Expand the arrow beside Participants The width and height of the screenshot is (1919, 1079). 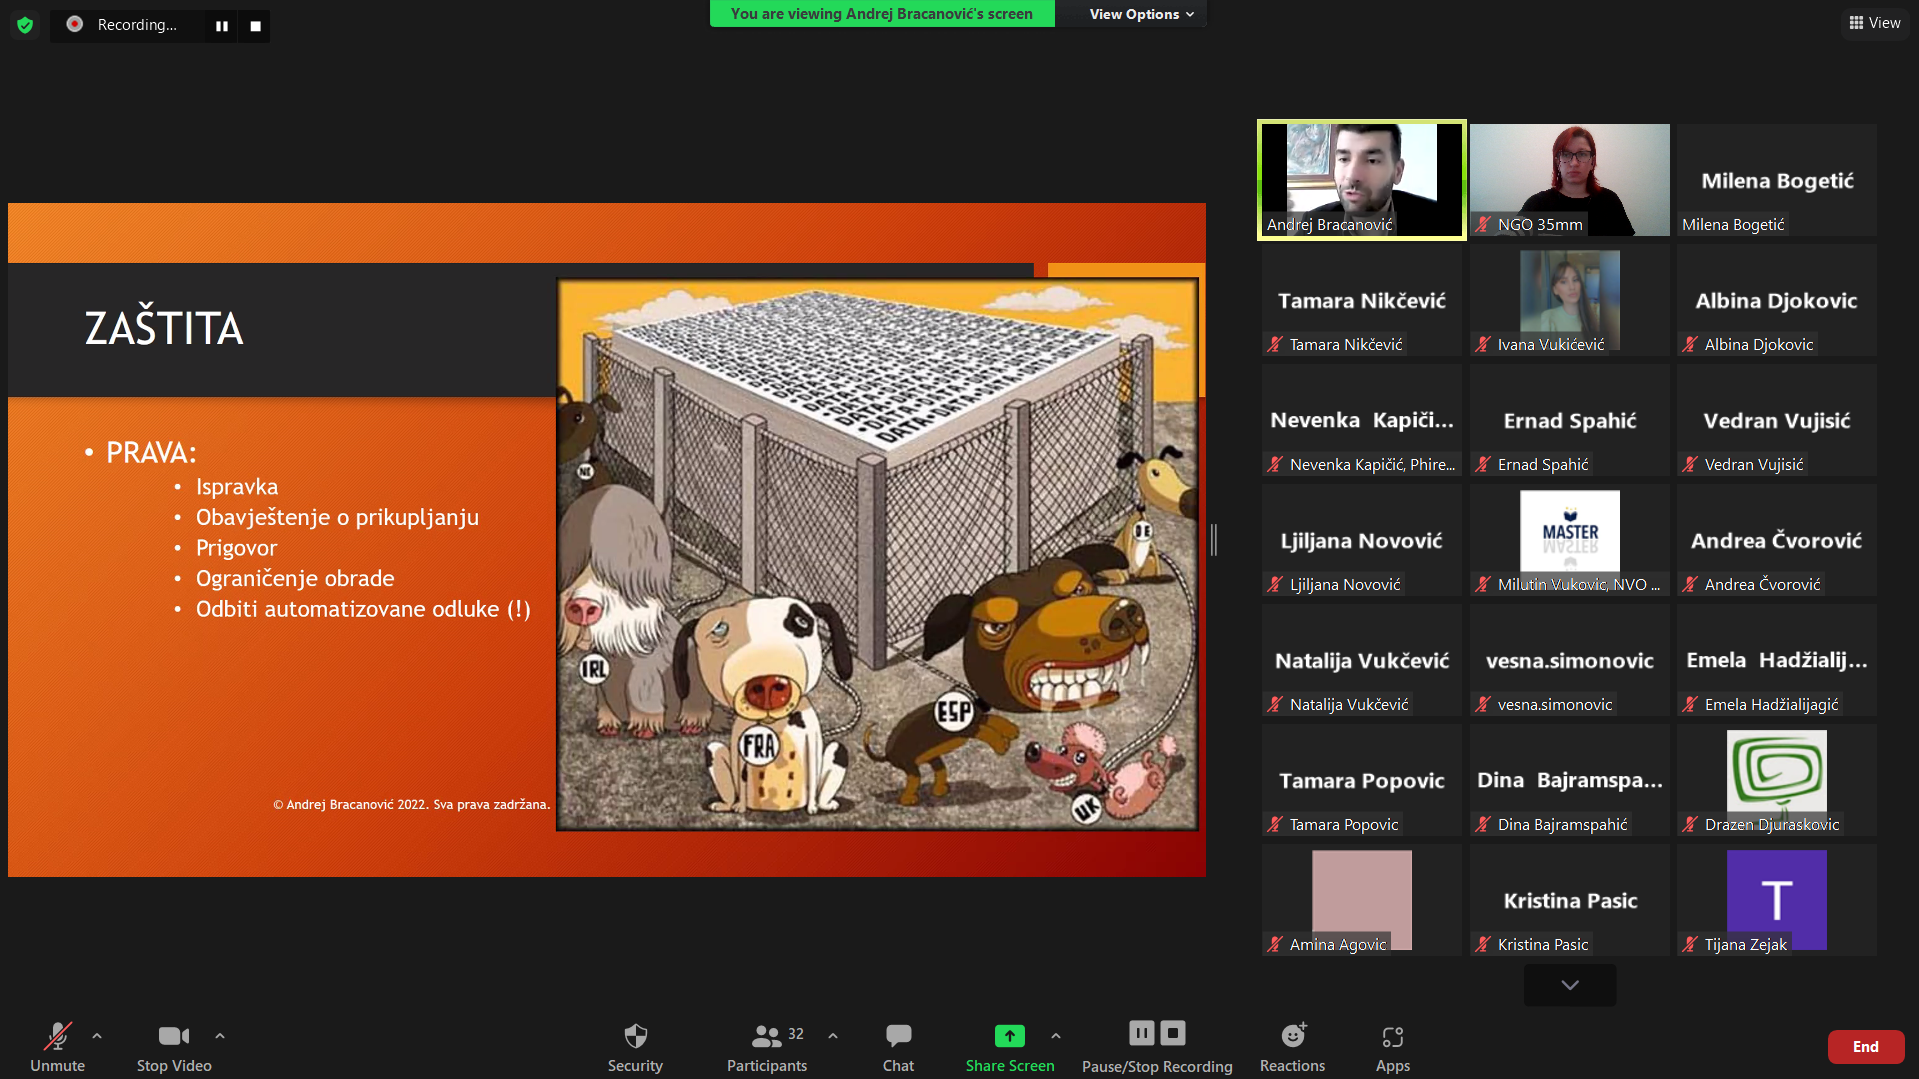pyautogui.click(x=833, y=1036)
